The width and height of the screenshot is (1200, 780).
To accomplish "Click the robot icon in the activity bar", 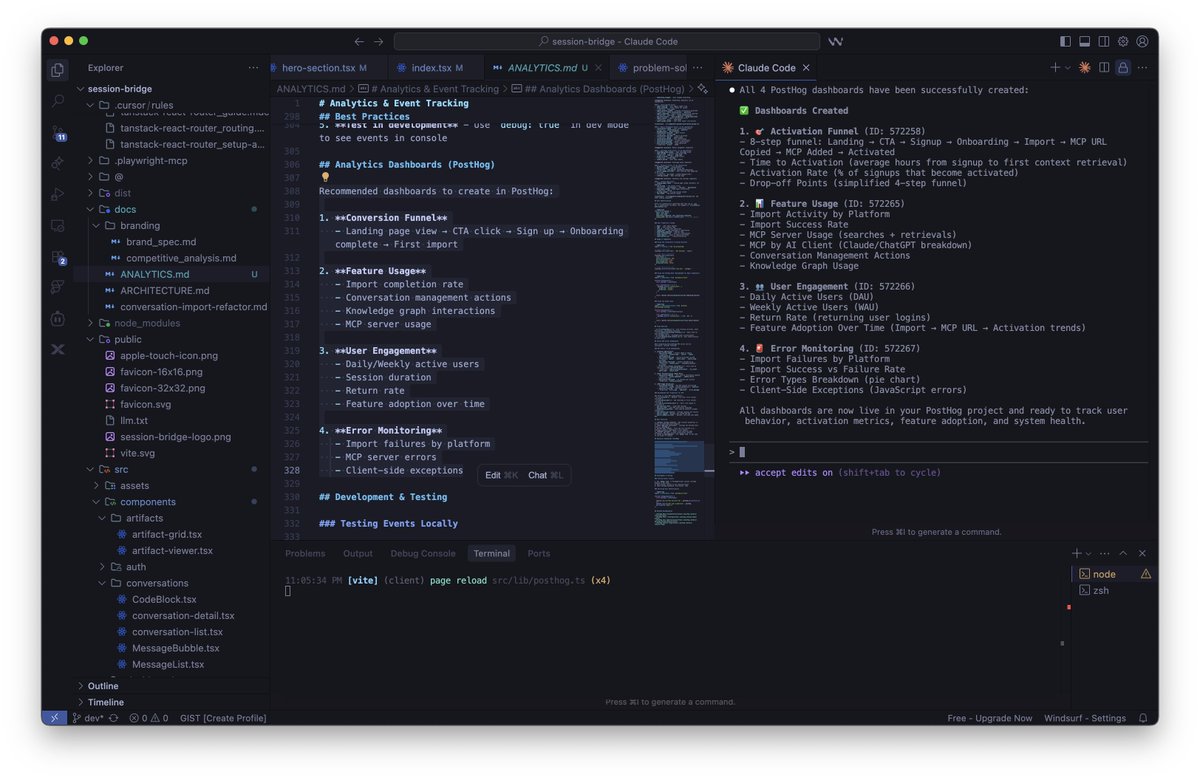I will pyautogui.click(x=58, y=318).
